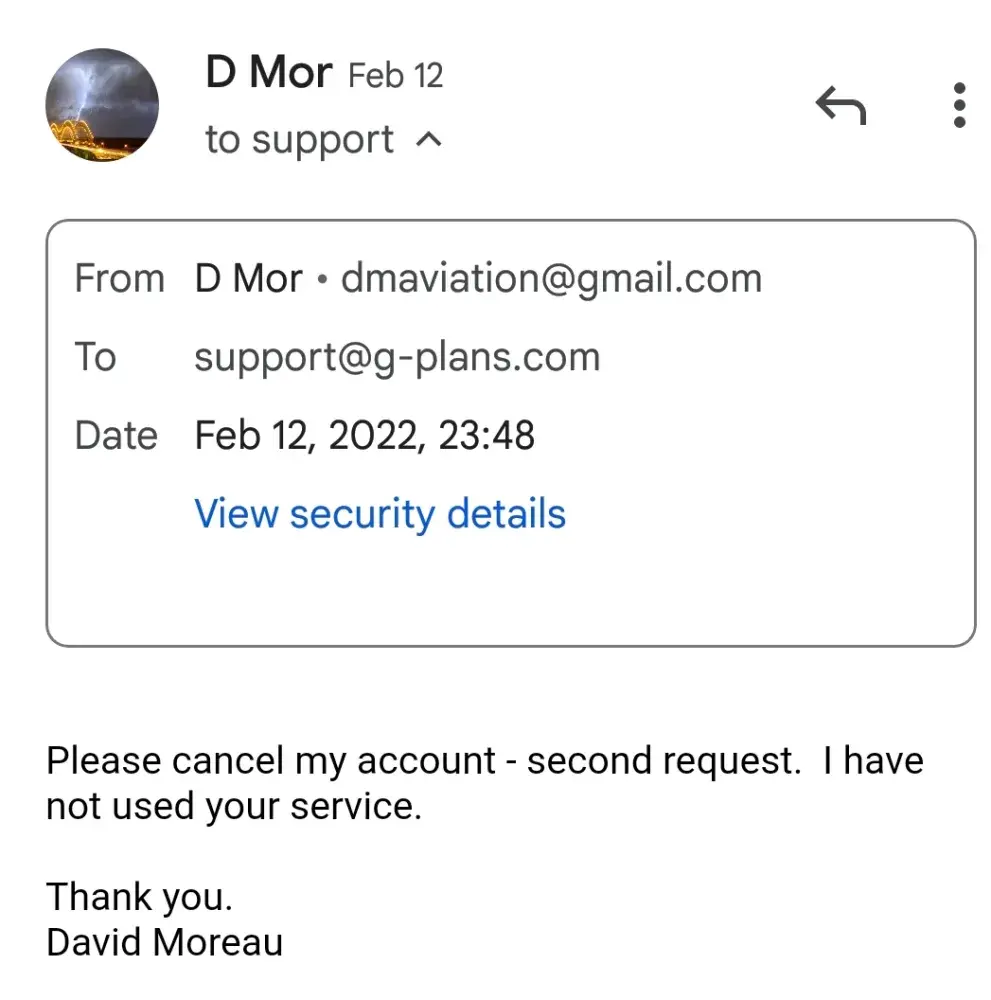Tap the "to support" recipient summary
This screenshot has width=991, height=1000.
299,140
